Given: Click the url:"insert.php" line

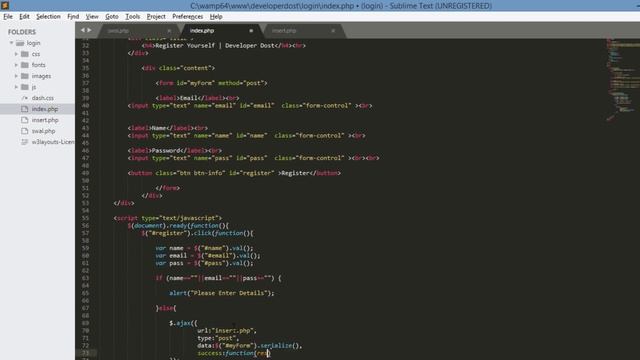Looking at the screenshot, I should [227, 331].
